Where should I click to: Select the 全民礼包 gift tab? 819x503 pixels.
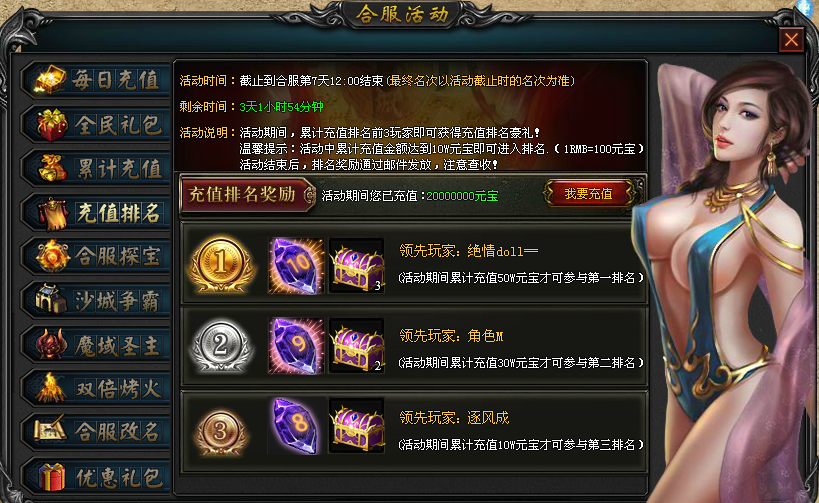97,124
